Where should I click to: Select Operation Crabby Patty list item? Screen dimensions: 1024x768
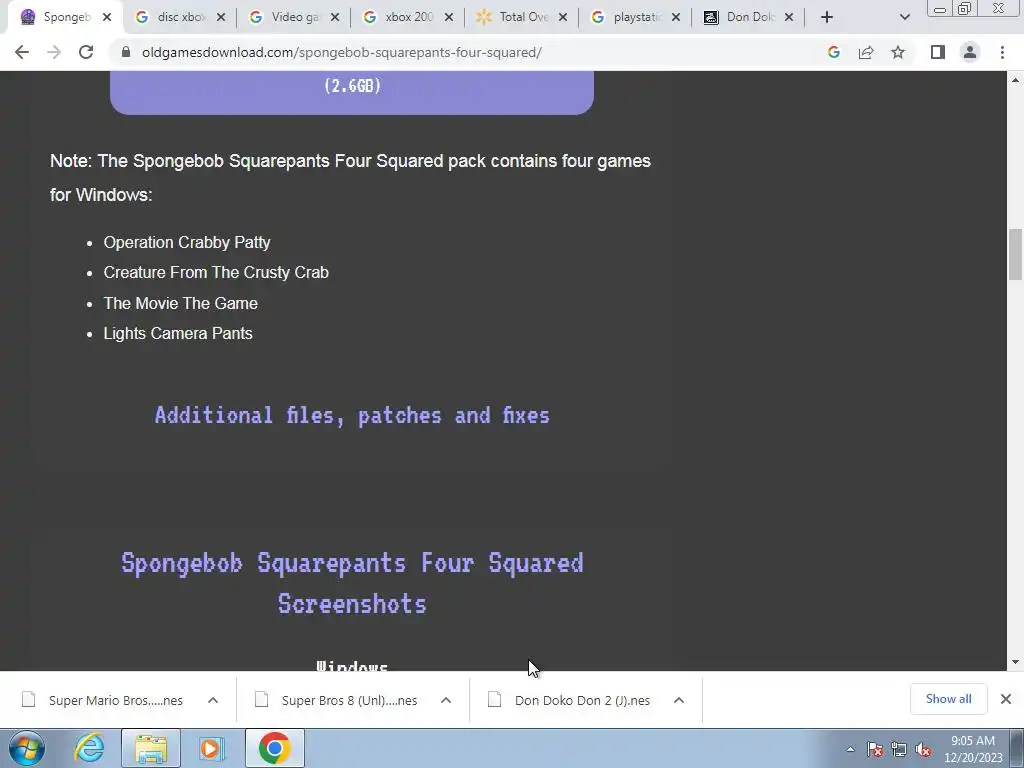tap(187, 242)
